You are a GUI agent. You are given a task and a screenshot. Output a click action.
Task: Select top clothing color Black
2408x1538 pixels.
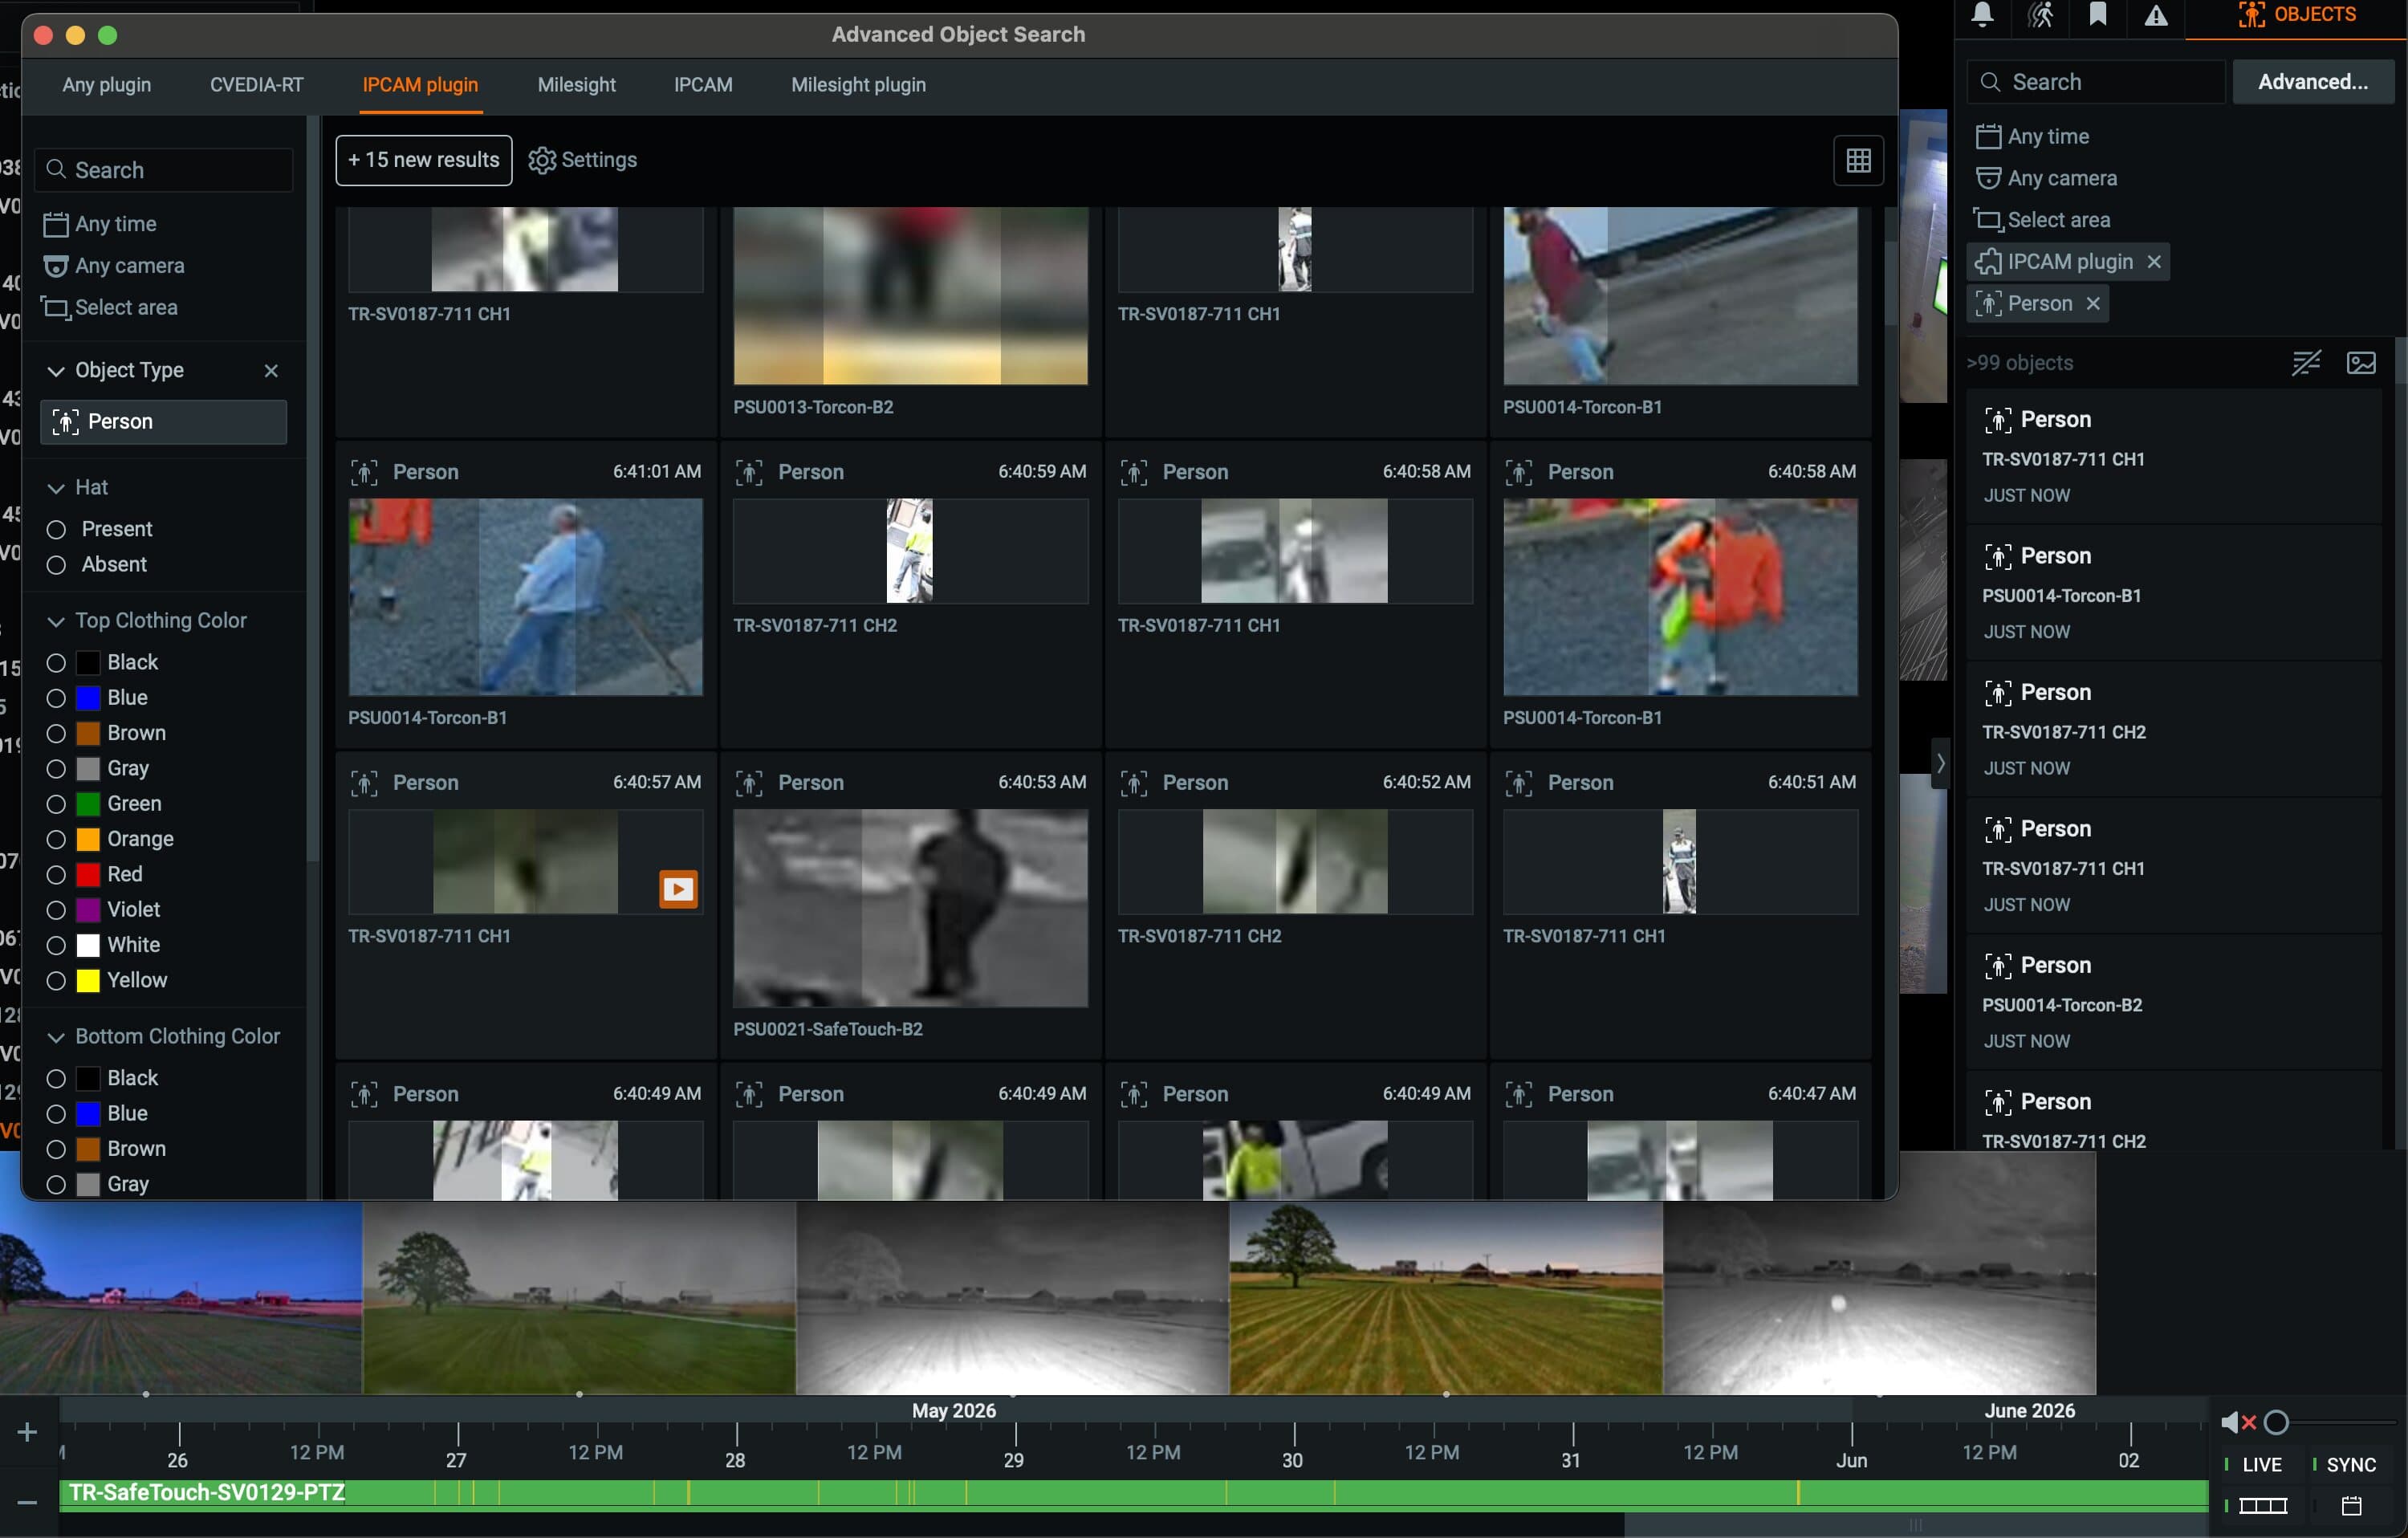coord(57,663)
